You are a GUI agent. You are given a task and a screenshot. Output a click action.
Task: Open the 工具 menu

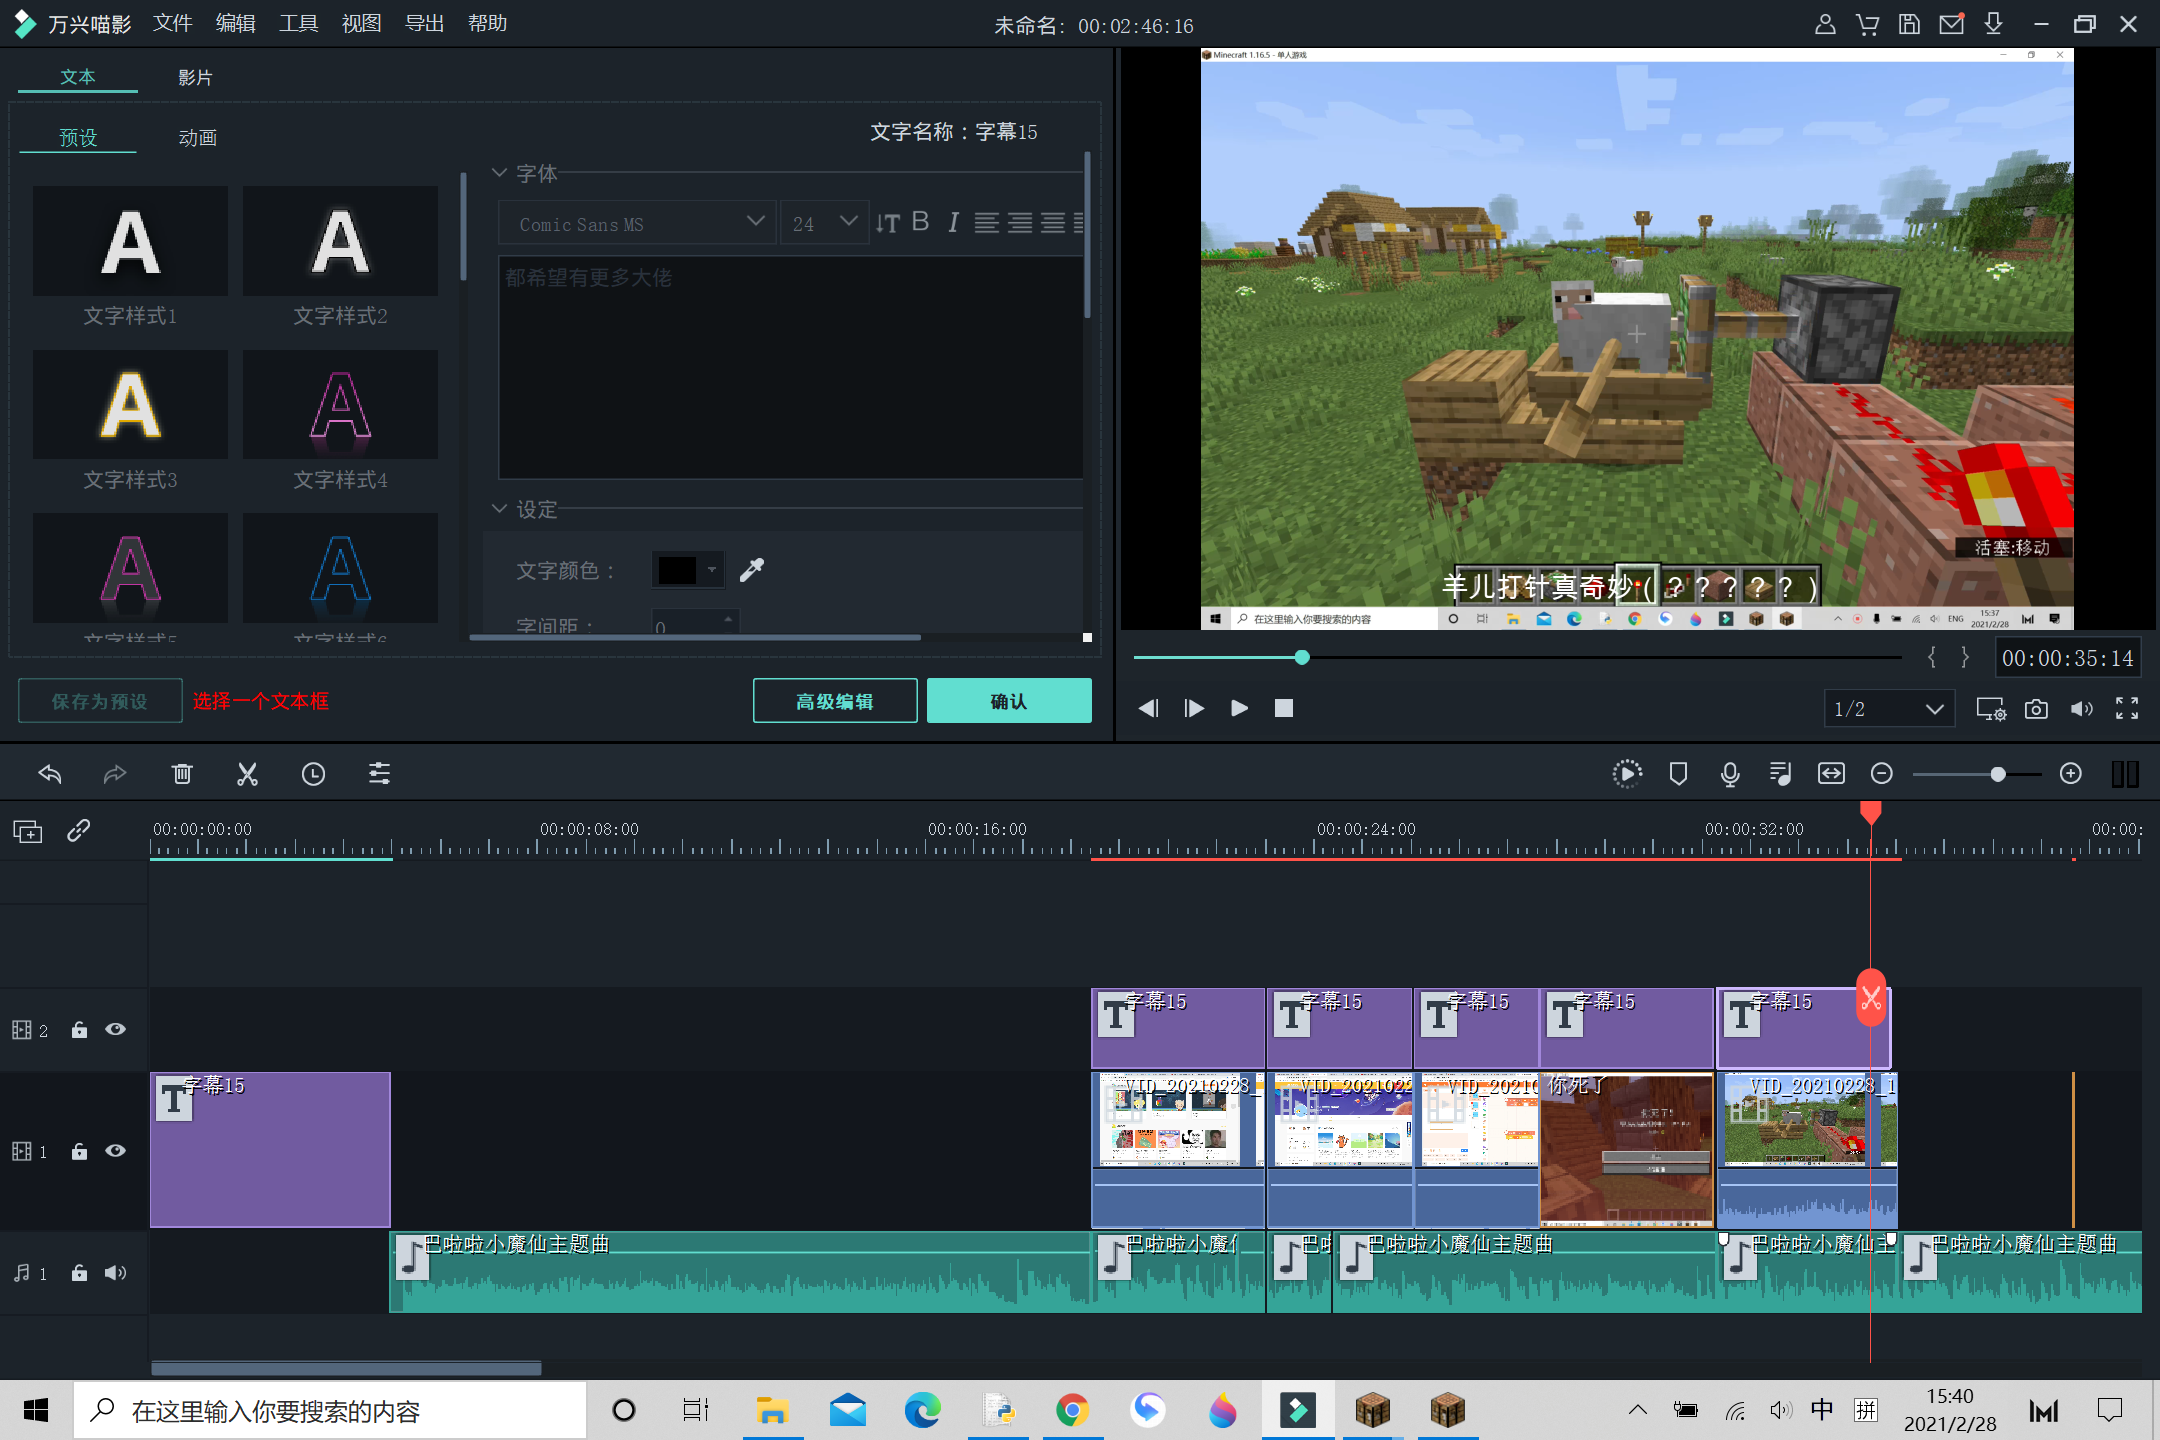click(x=299, y=23)
